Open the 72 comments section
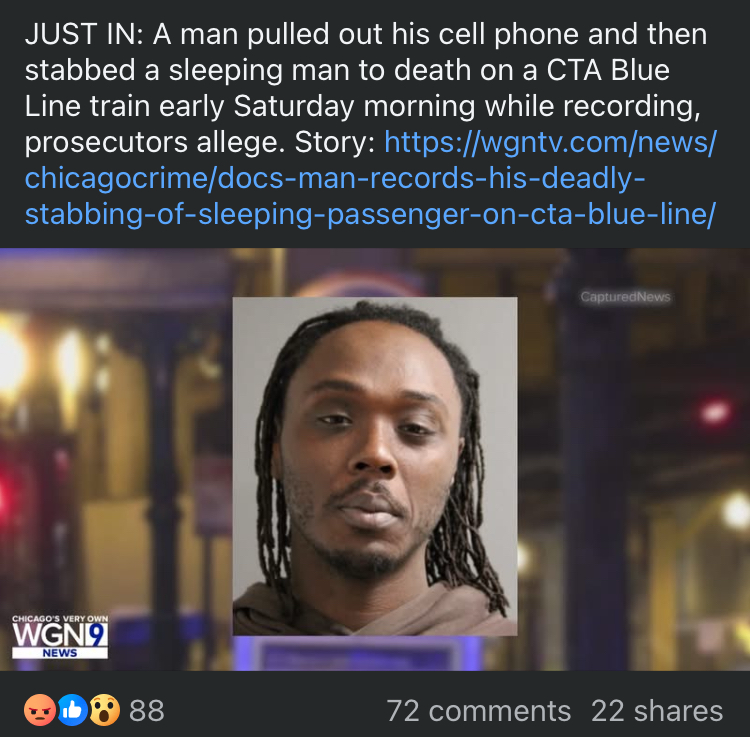 point(479,711)
